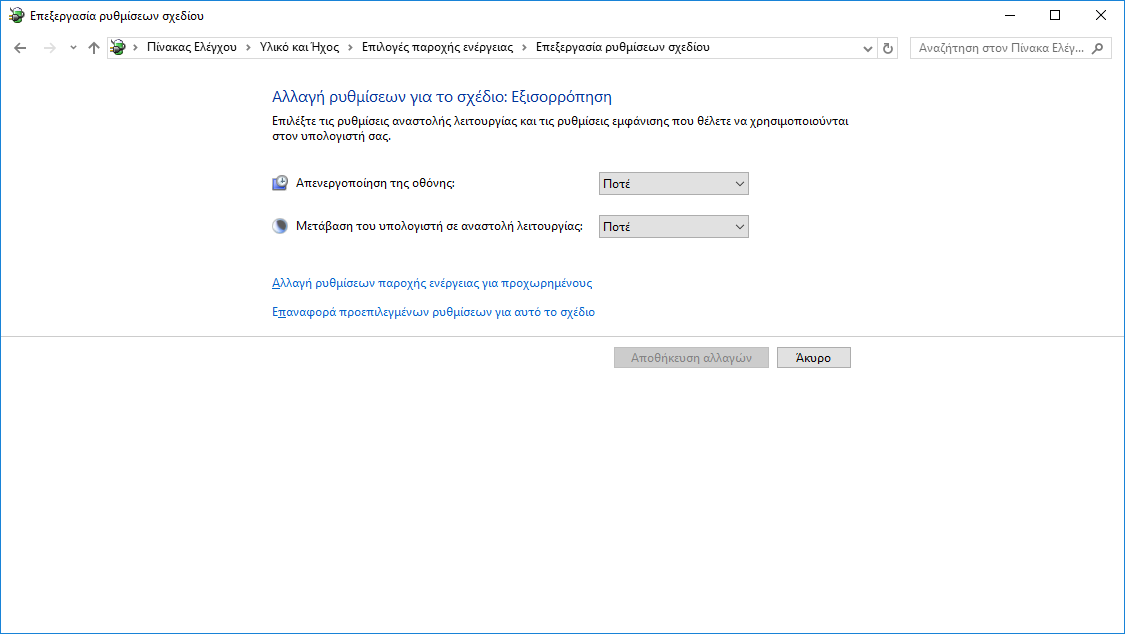
Task: Open Επιλογές παροχής ενέργειας breadcrumb
Action: [x=438, y=47]
